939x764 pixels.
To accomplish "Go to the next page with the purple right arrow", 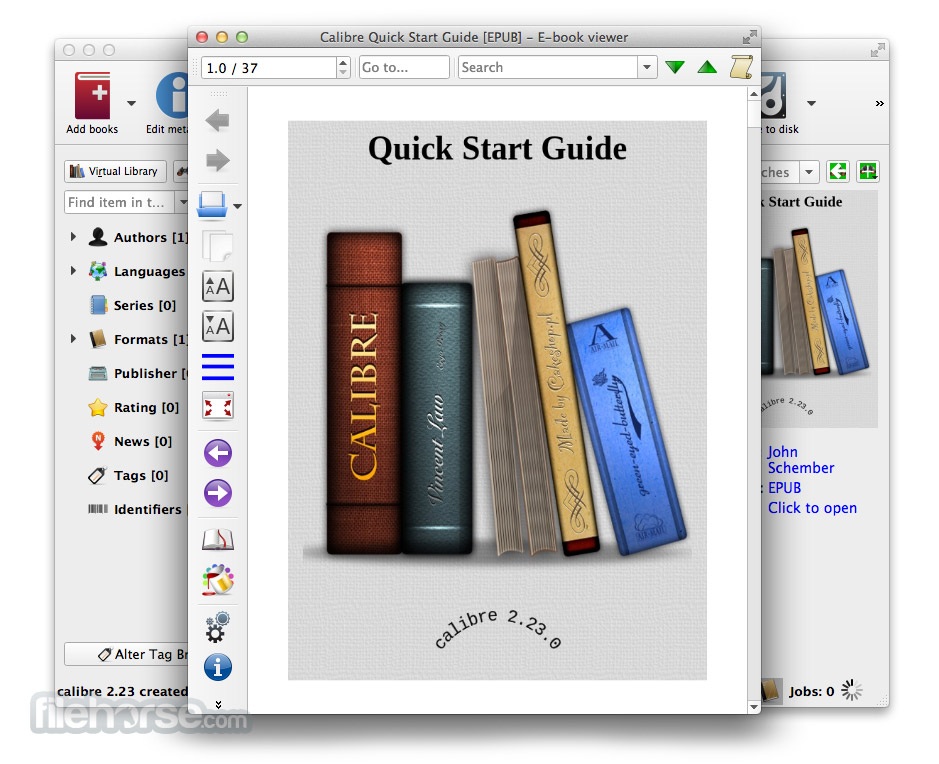I will (217, 493).
